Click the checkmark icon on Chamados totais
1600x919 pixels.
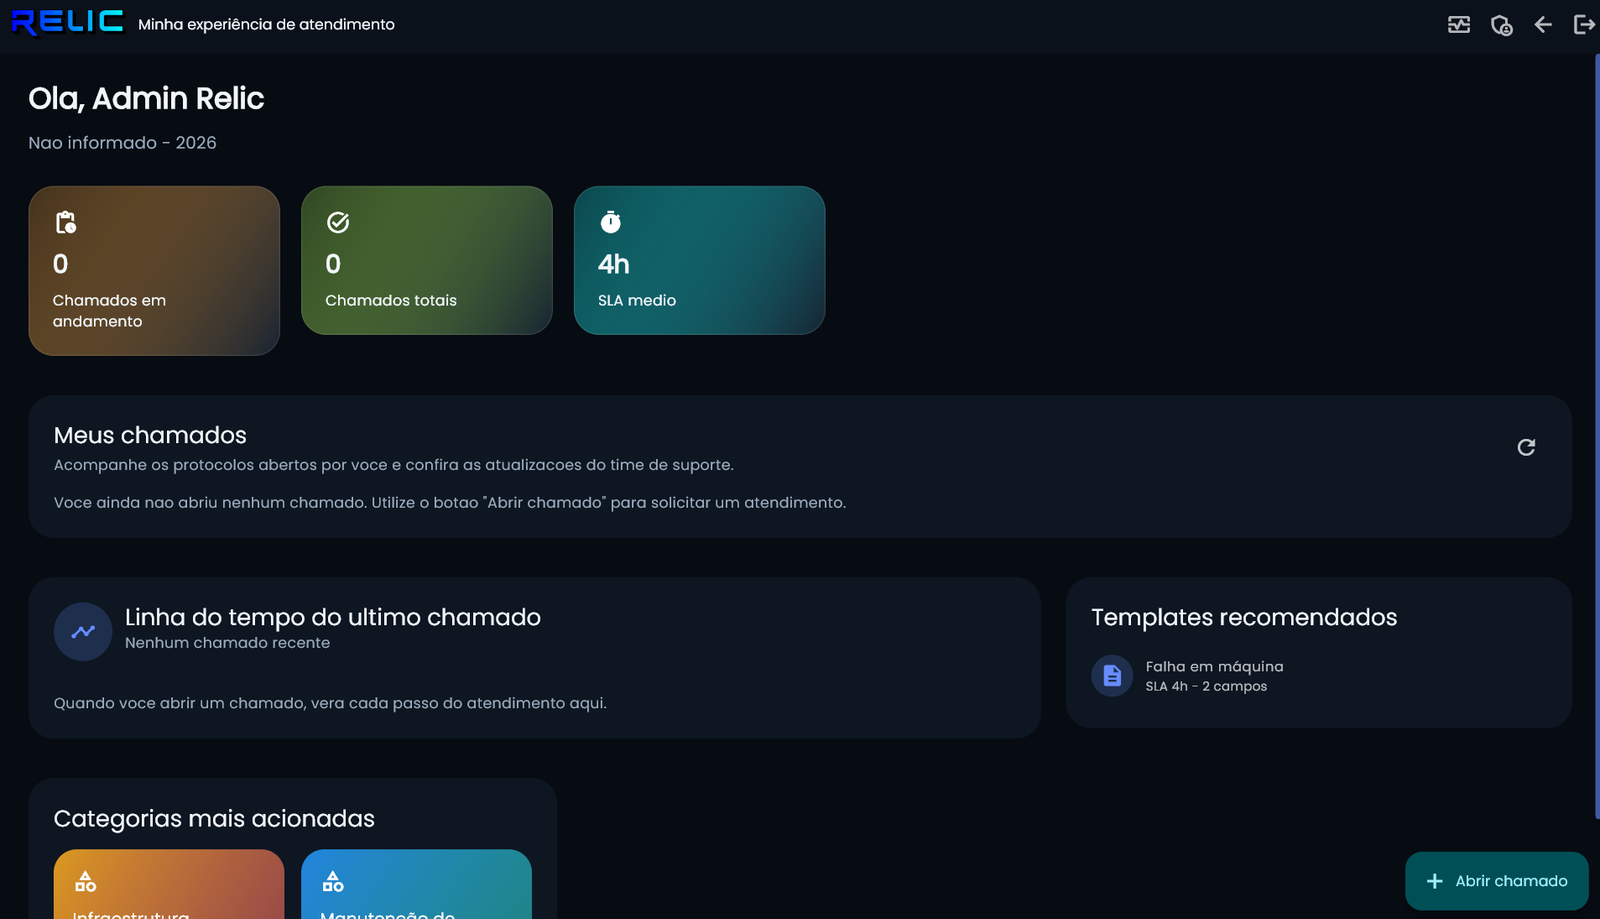(x=338, y=222)
